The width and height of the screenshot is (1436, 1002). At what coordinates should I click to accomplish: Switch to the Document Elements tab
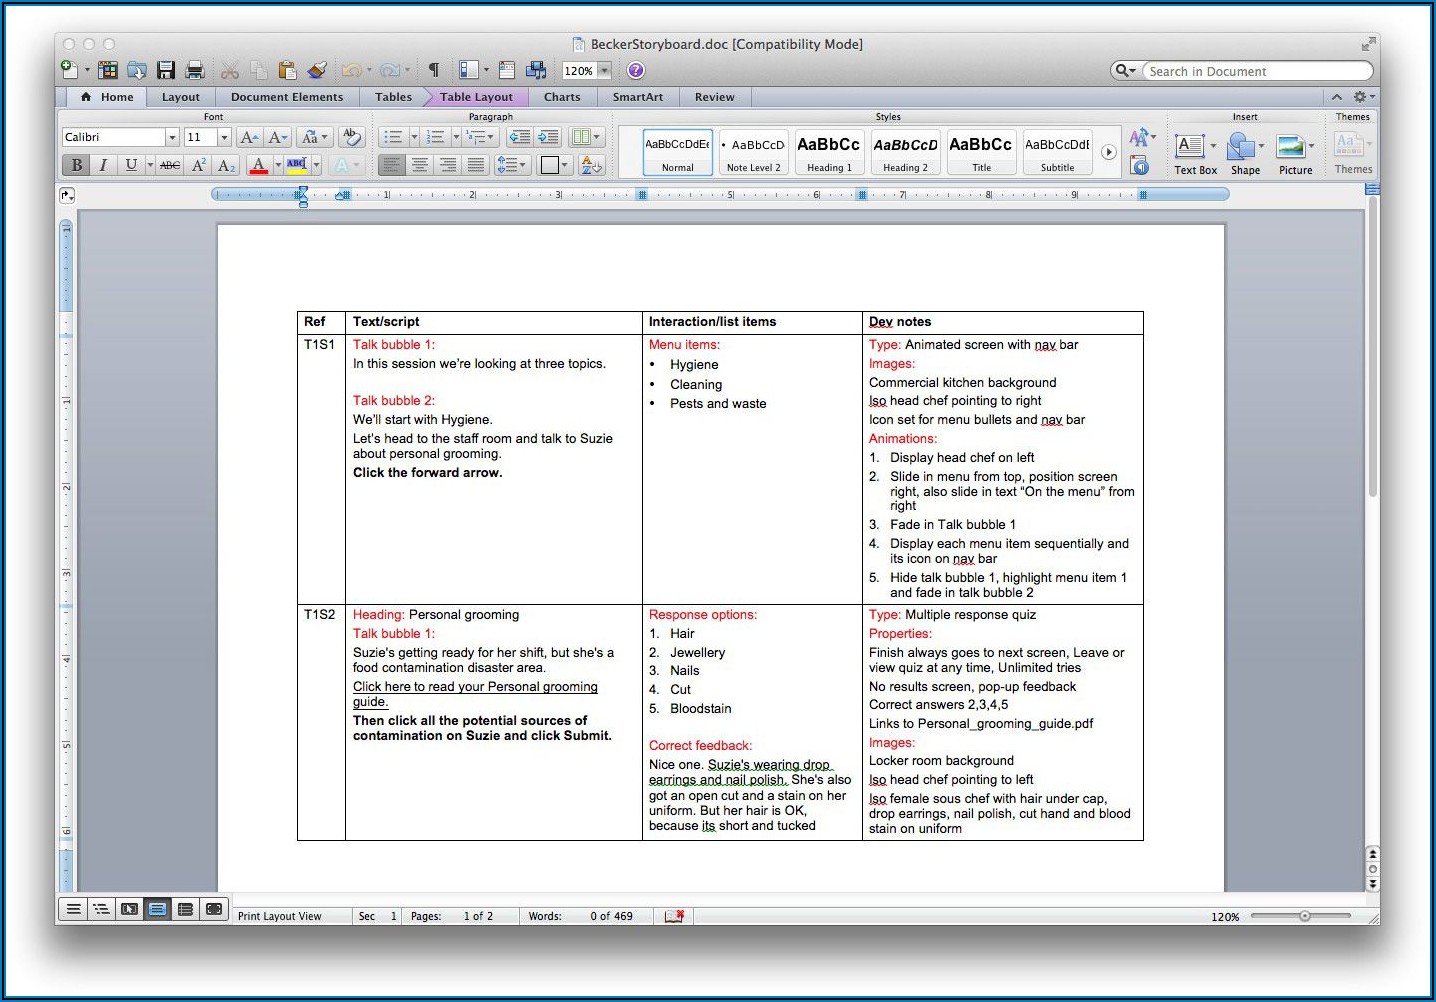pyautogui.click(x=286, y=97)
